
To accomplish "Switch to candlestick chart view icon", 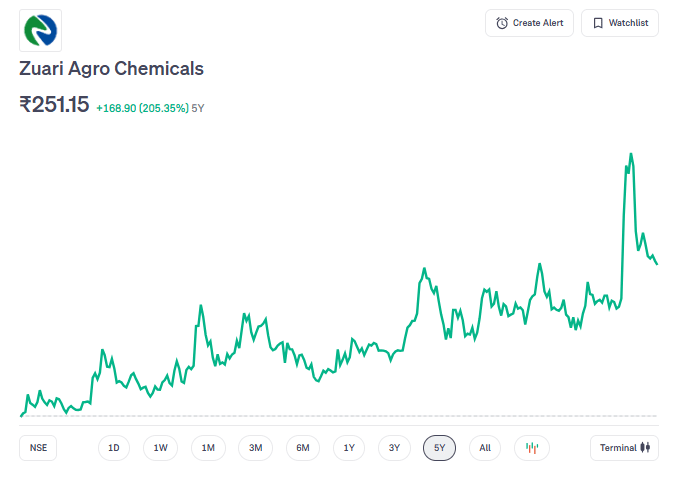I will [x=532, y=448].
